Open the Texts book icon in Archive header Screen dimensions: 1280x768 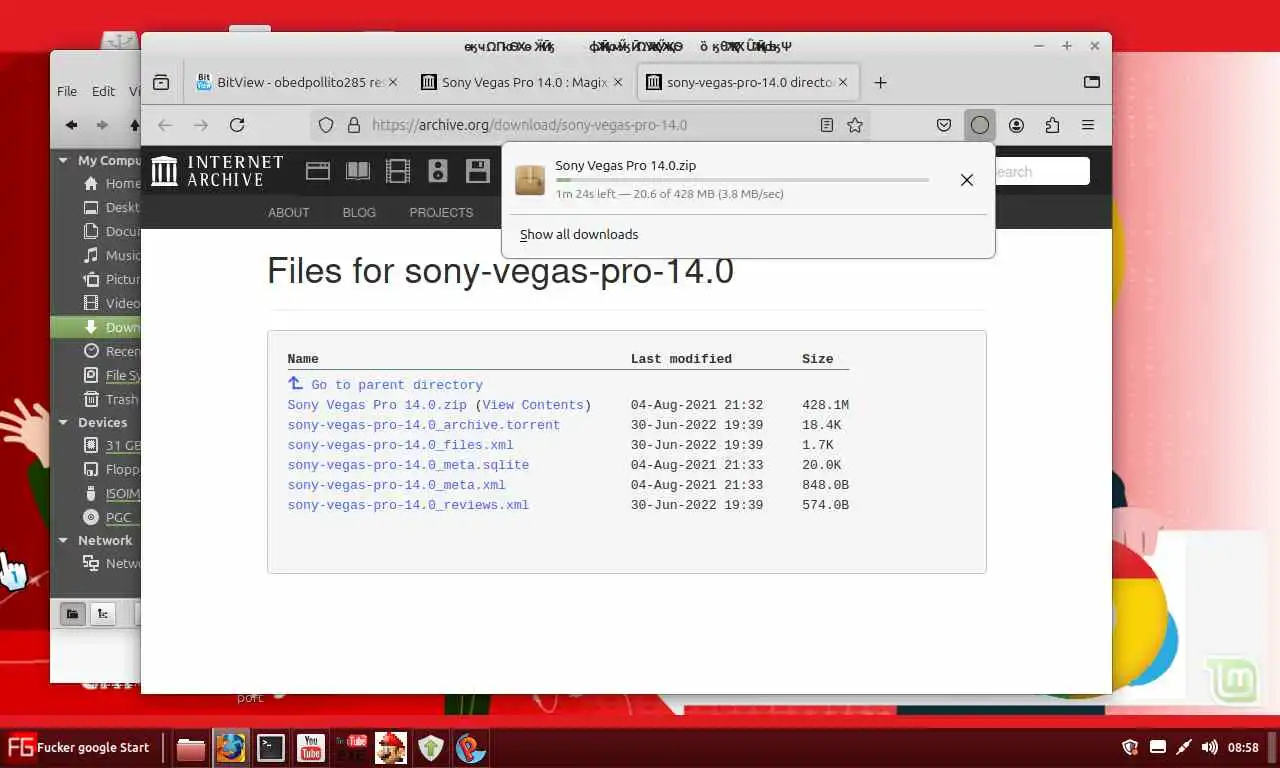(x=358, y=171)
